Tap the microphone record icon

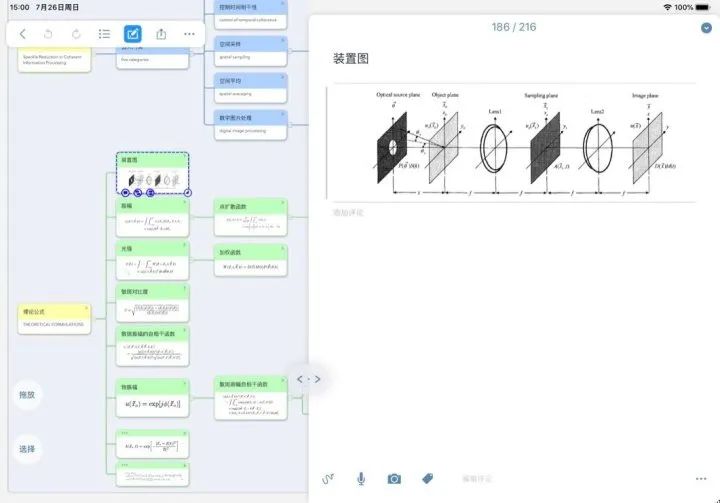[361, 479]
